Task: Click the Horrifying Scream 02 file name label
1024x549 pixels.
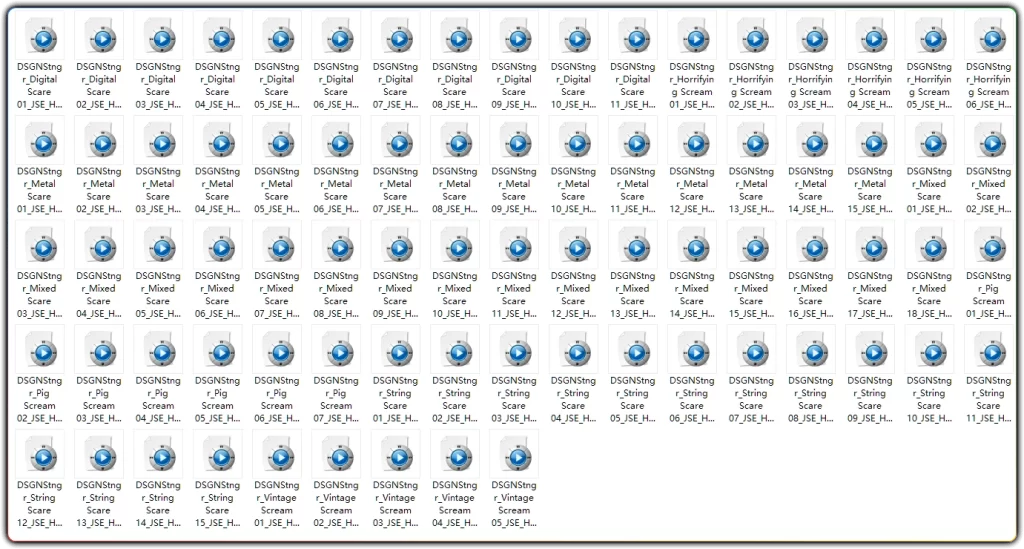Action: click(x=752, y=86)
